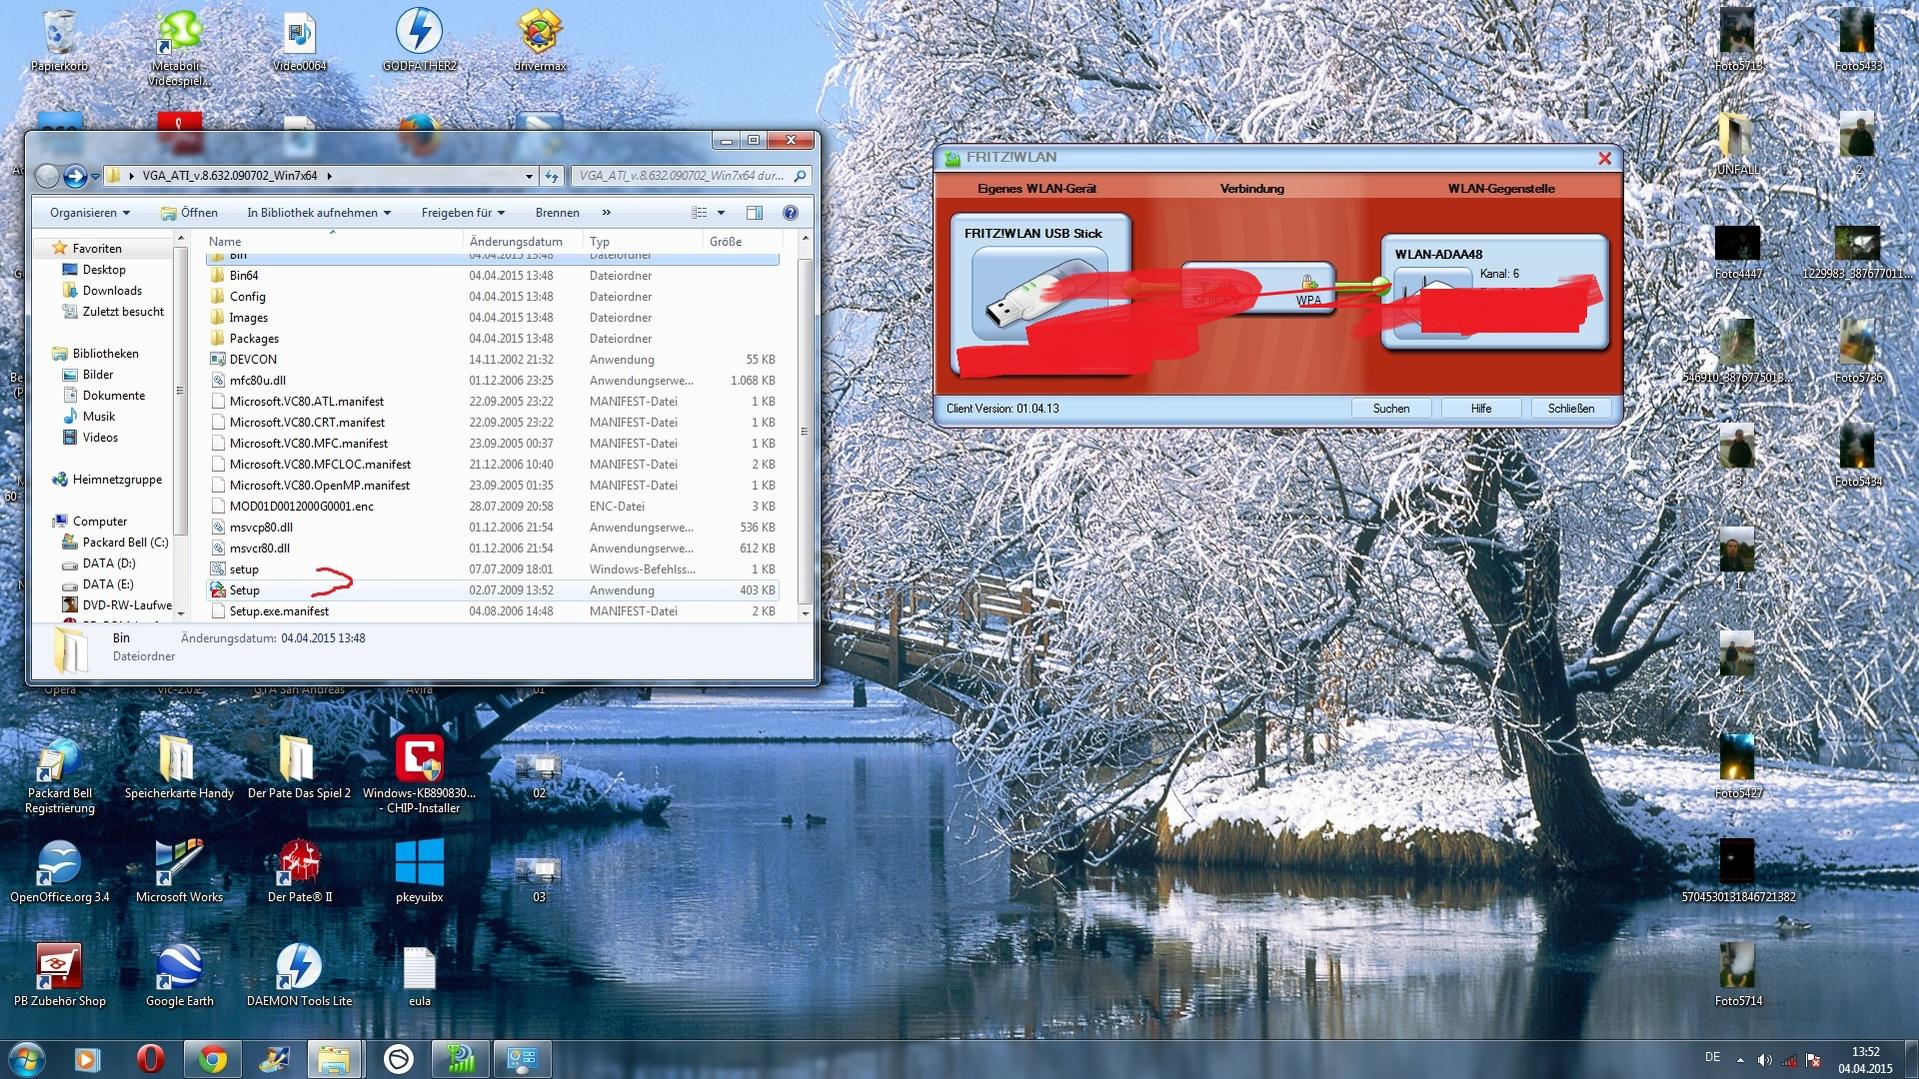
Task: Expand the path arrow after VGA_ATI folder name
Action: pos(329,176)
